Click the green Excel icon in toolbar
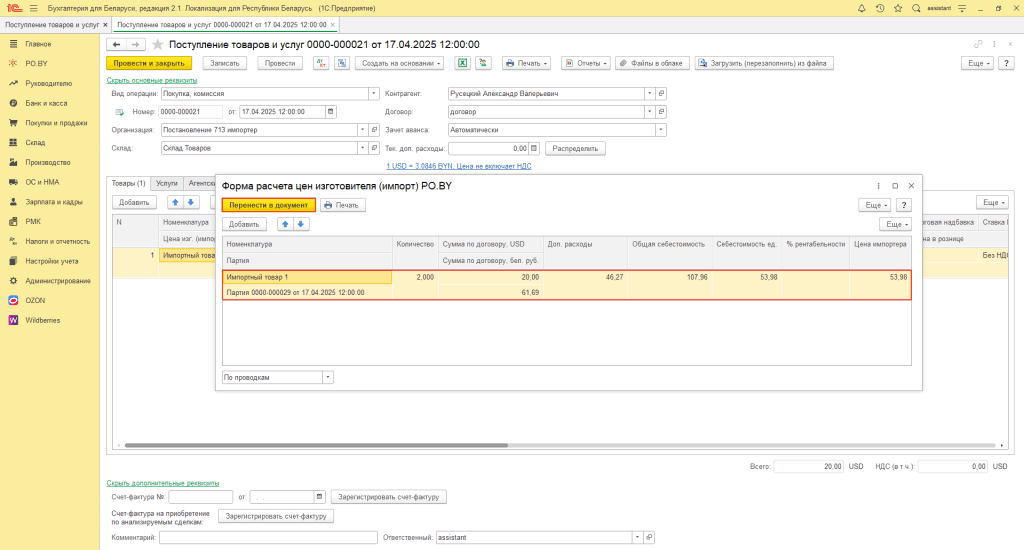 462,63
